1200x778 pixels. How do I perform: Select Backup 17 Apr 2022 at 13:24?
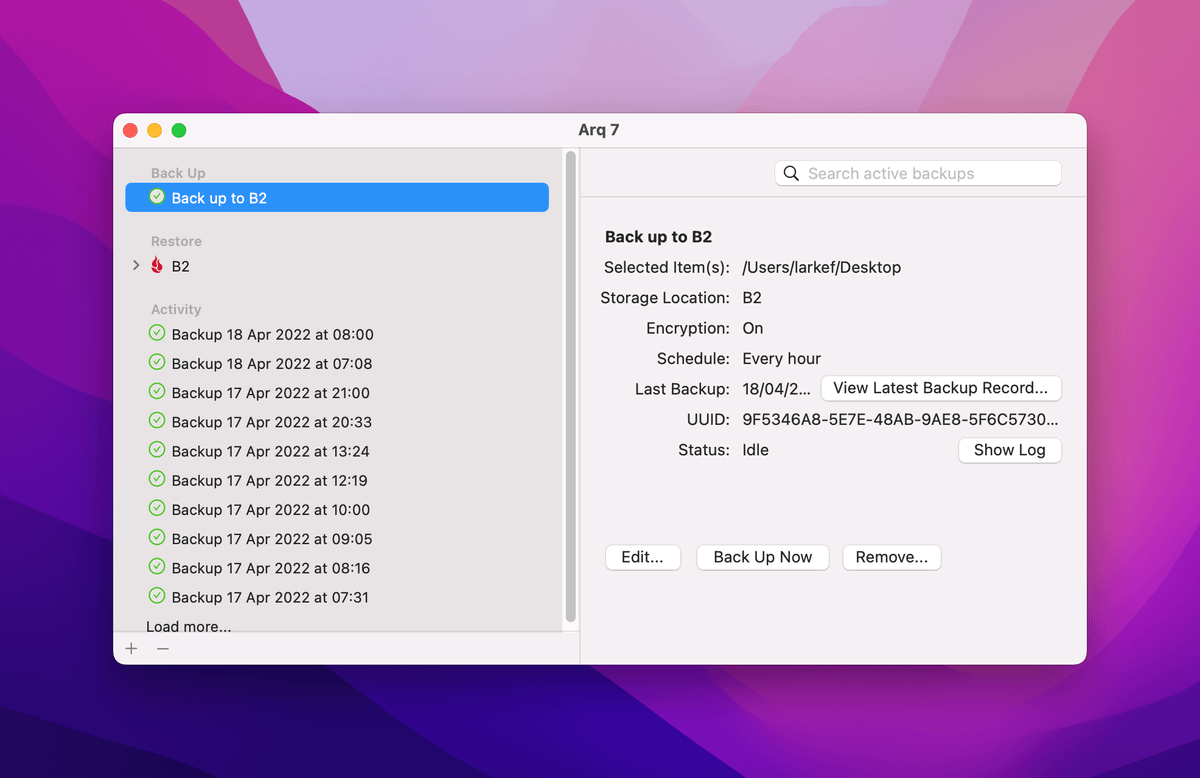click(x=270, y=451)
